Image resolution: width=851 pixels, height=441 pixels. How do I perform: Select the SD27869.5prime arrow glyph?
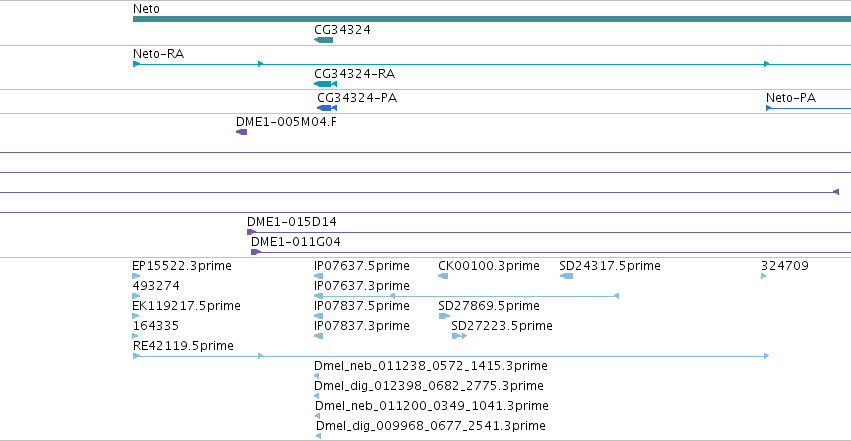tap(444, 316)
